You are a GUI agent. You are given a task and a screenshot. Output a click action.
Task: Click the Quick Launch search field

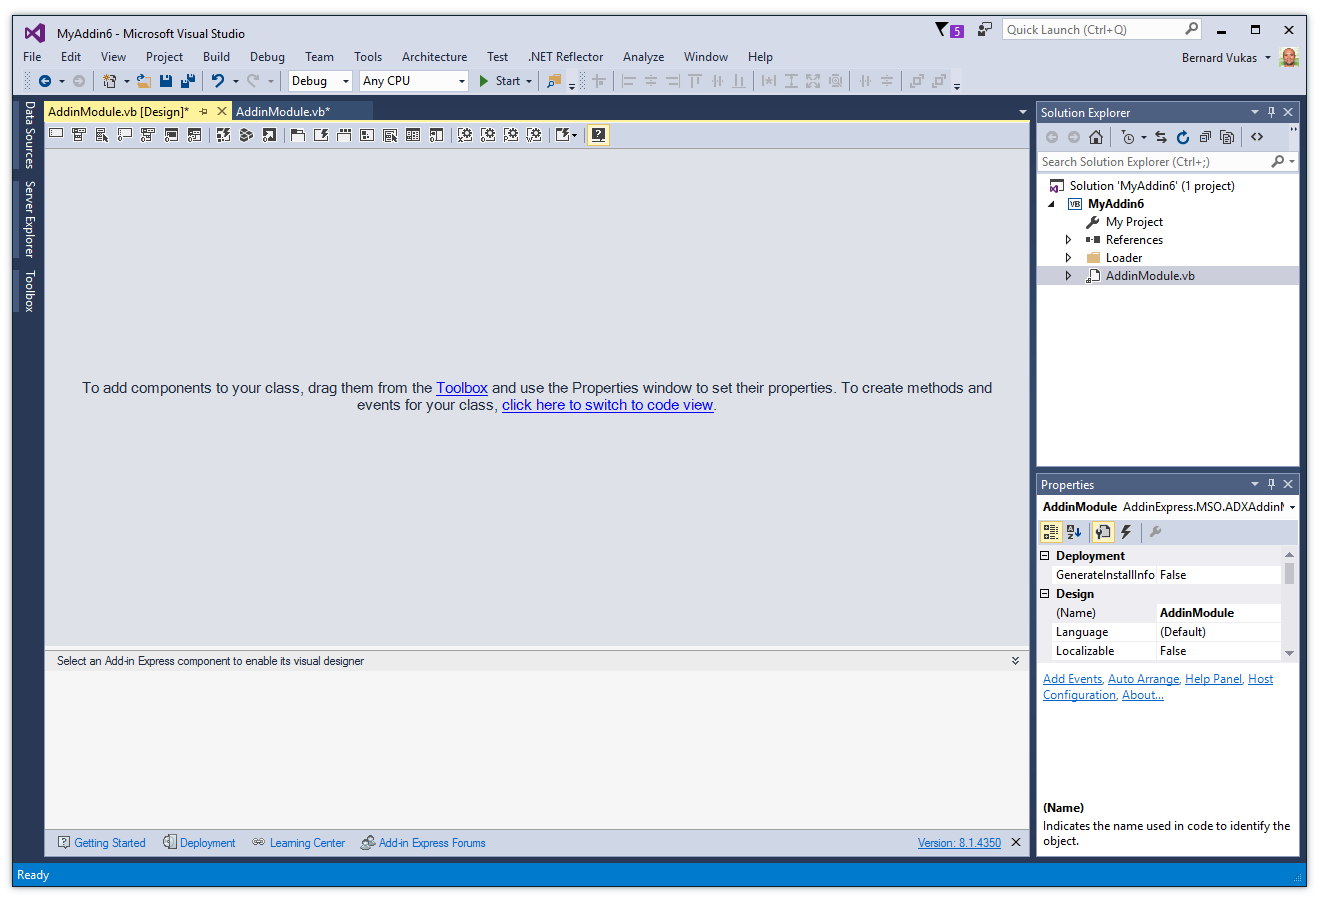pos(1101,30)
